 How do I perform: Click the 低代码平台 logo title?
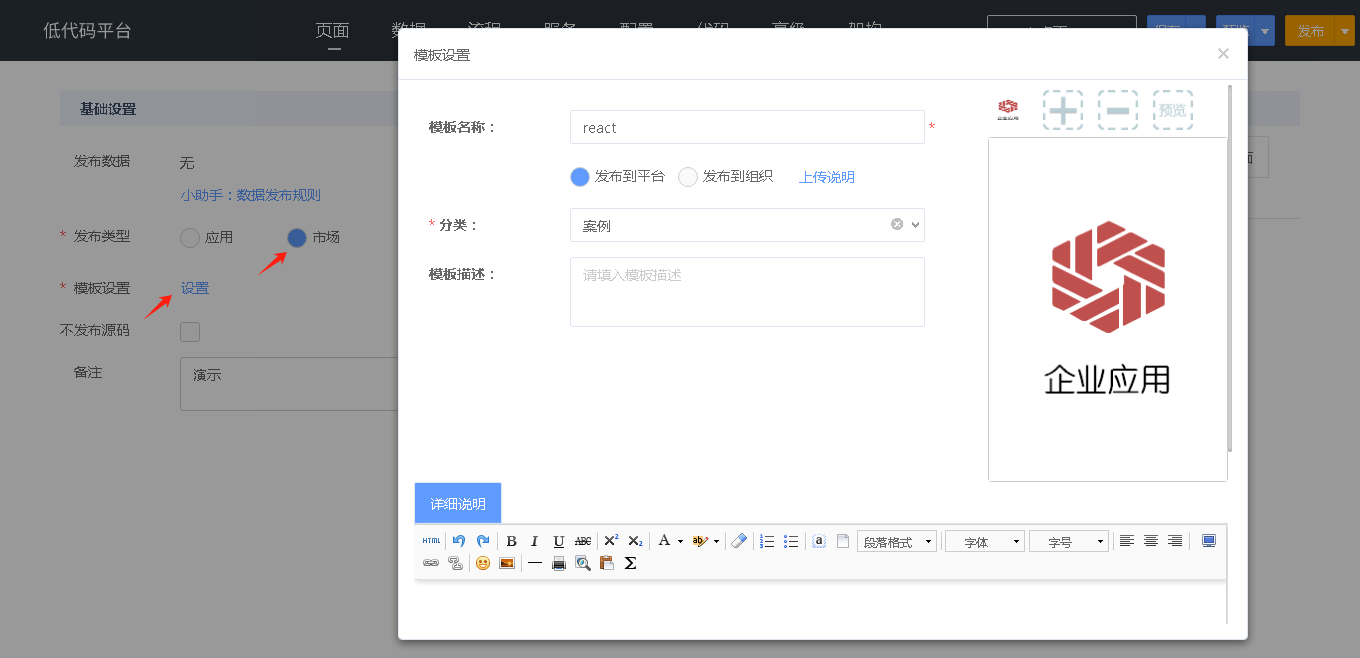(87, 30)
